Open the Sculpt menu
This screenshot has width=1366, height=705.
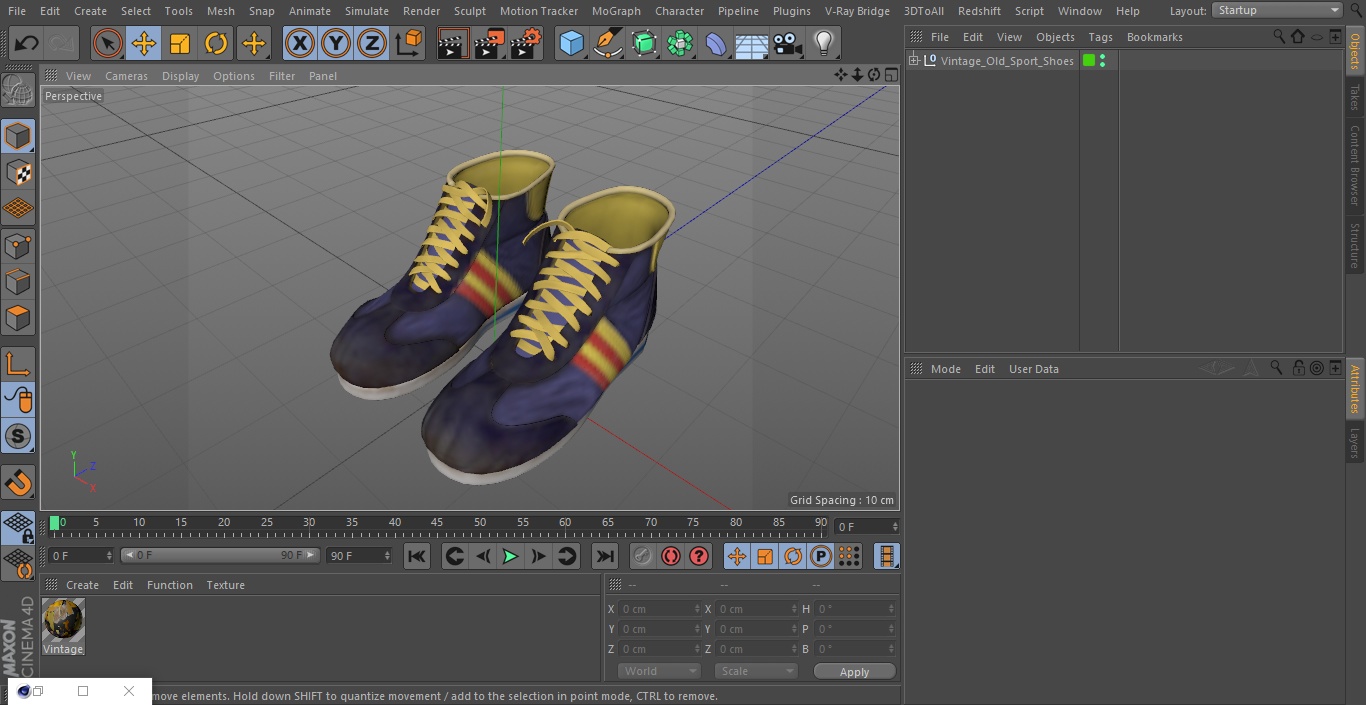coord(469,11)
